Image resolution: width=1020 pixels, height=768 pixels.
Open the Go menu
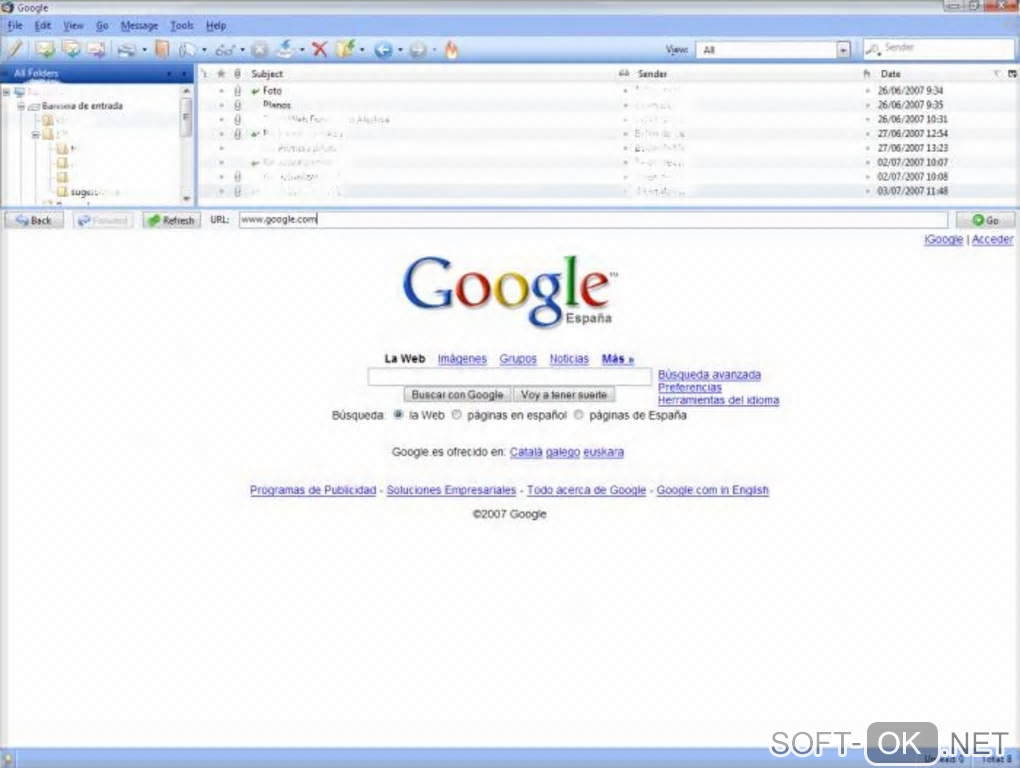click(x=102, y=25)
